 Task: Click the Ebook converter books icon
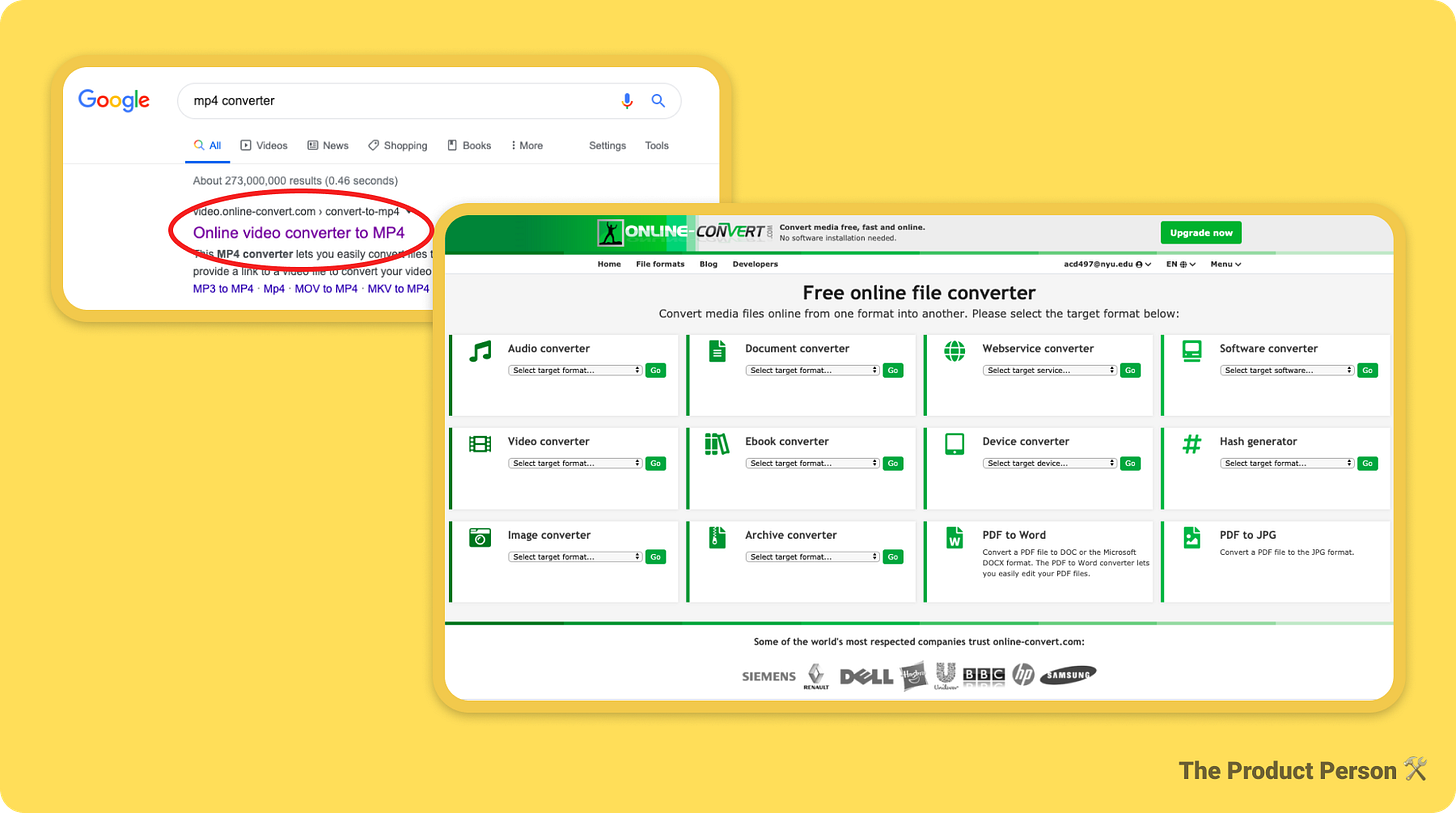[717, 444]
